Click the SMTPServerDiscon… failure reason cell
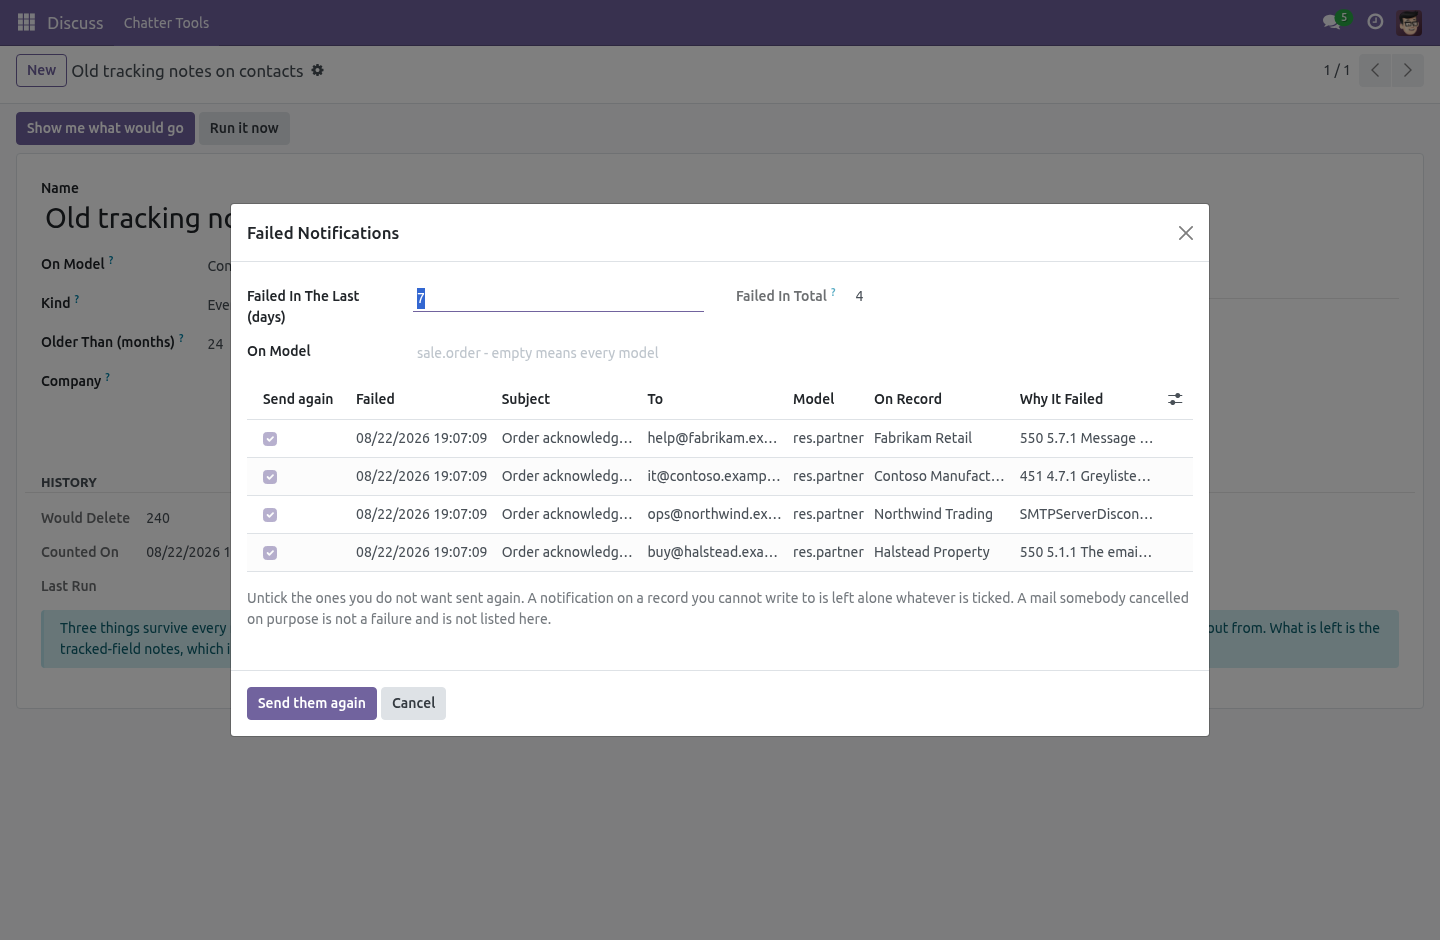The image size is (1440, 940). pyautogui.click(x=1086, y=514)
